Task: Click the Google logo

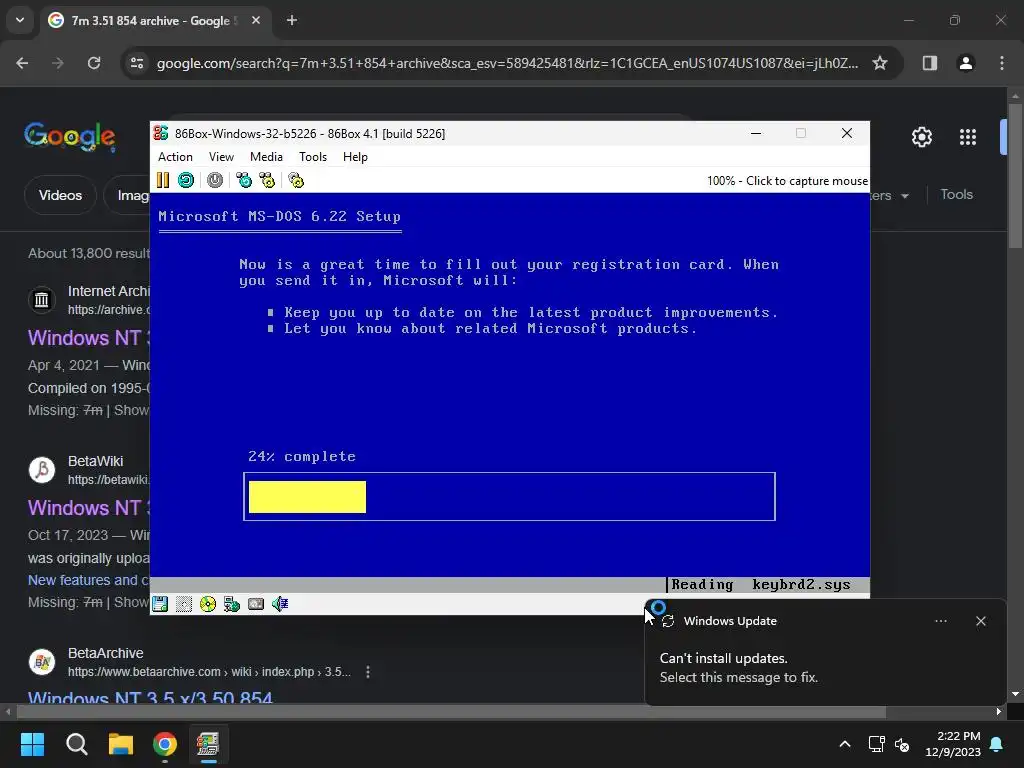Action: tap(70, 136)
